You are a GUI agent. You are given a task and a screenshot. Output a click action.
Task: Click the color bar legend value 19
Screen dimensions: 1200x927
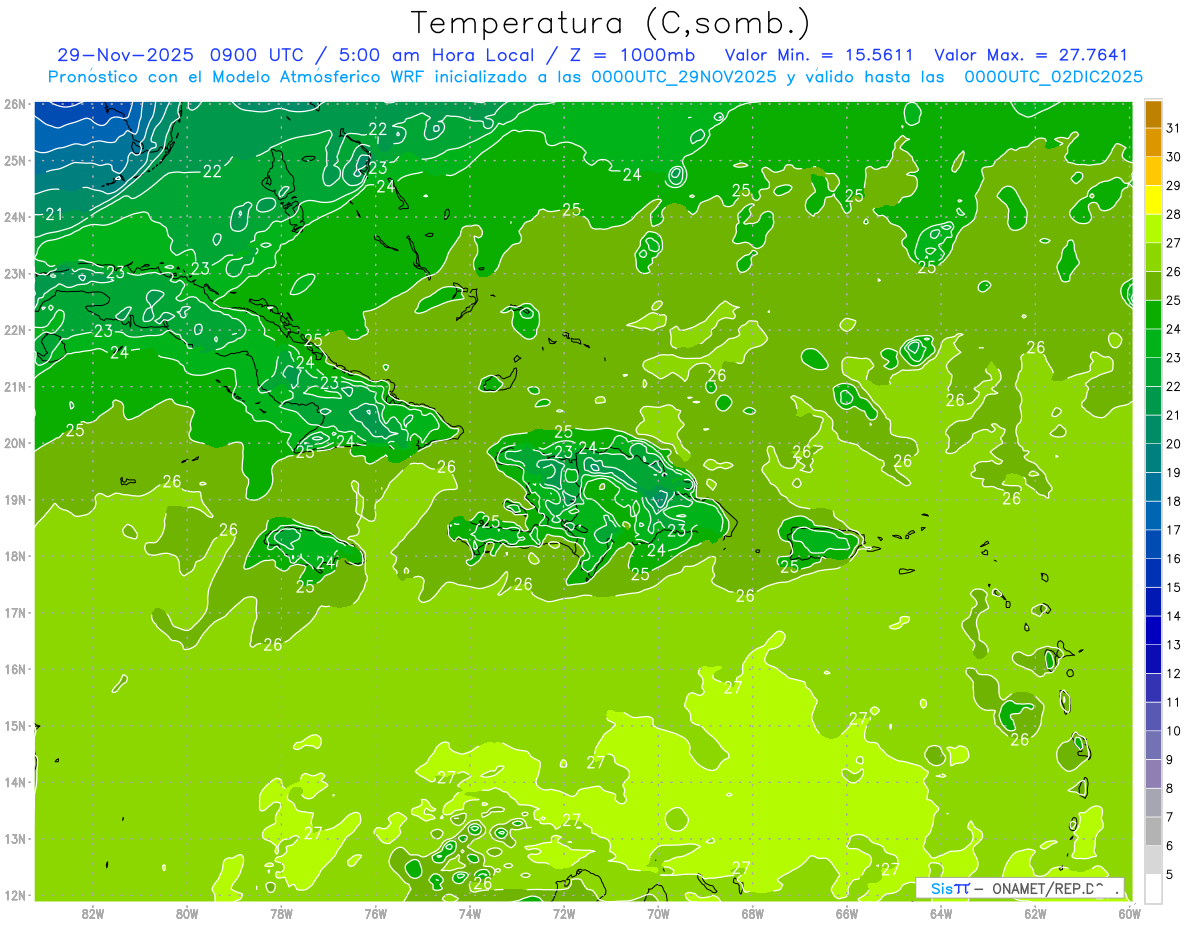(1174, 472)
